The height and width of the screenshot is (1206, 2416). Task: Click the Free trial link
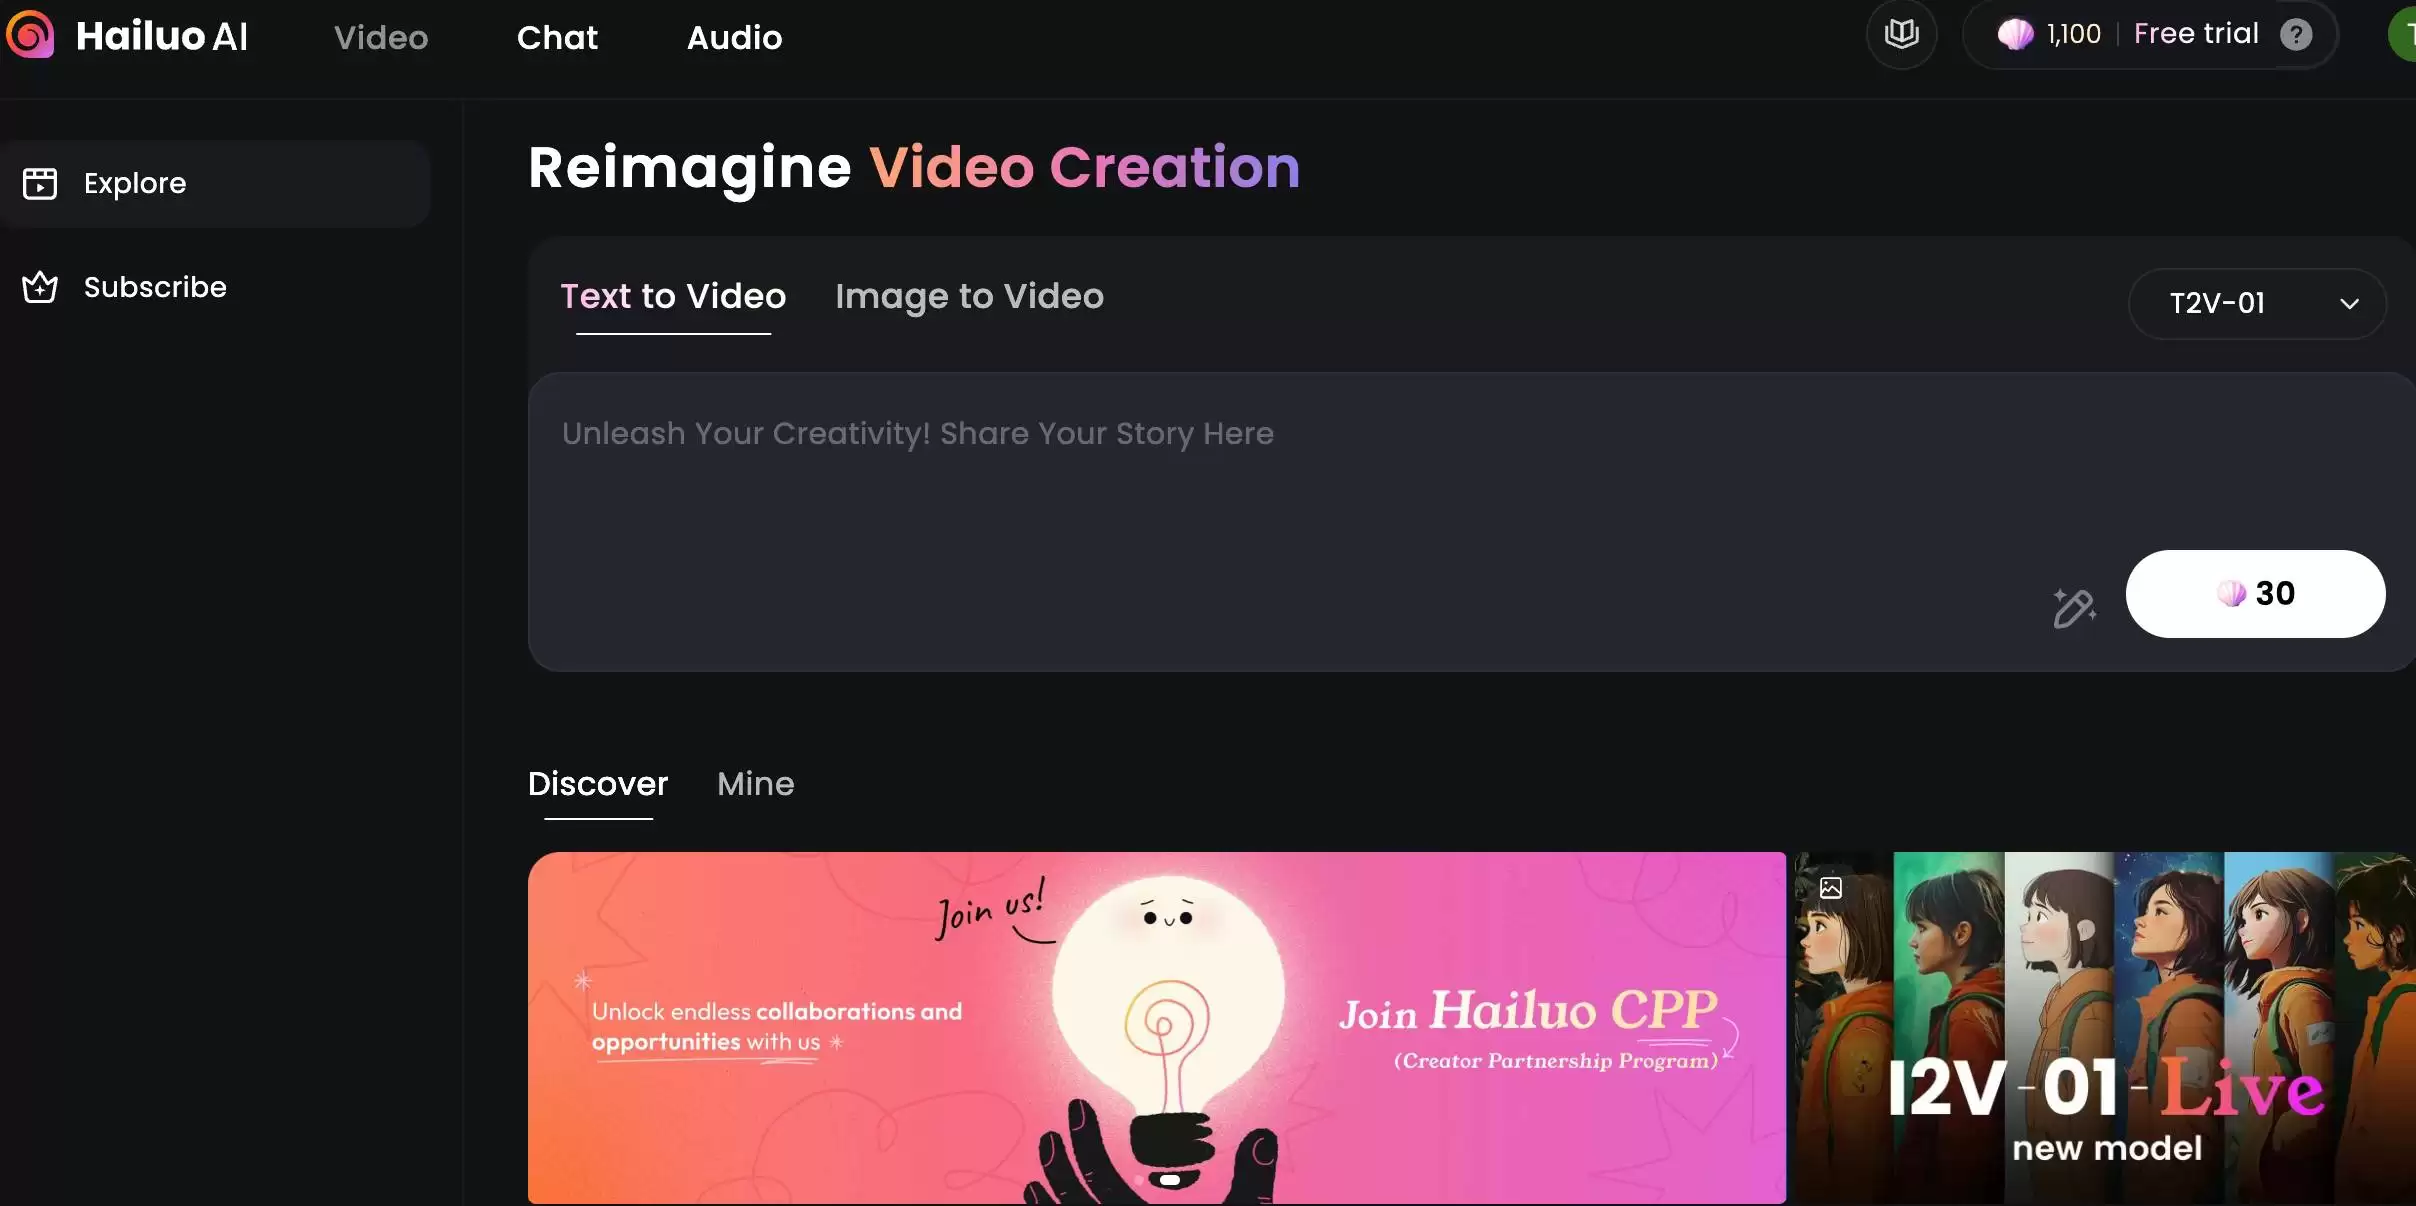click(x=2196, y=34)
